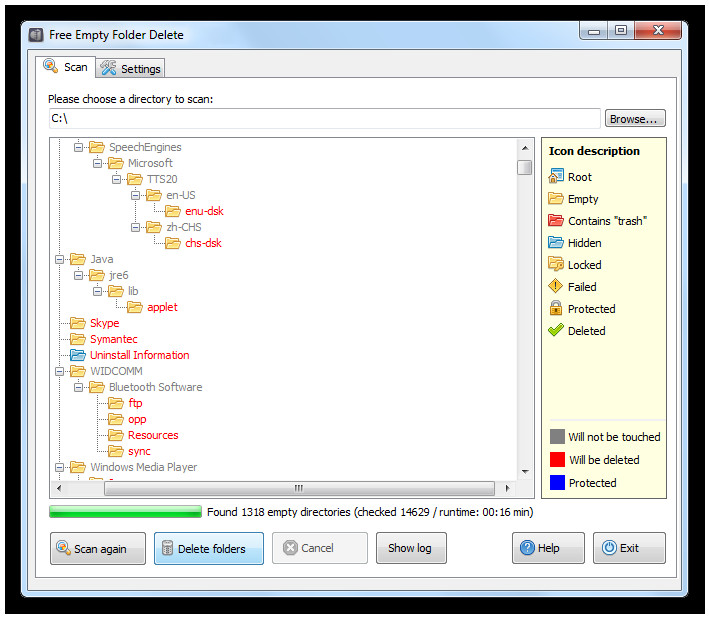Click the horizontal scroll right arrow

coord(507,488)
